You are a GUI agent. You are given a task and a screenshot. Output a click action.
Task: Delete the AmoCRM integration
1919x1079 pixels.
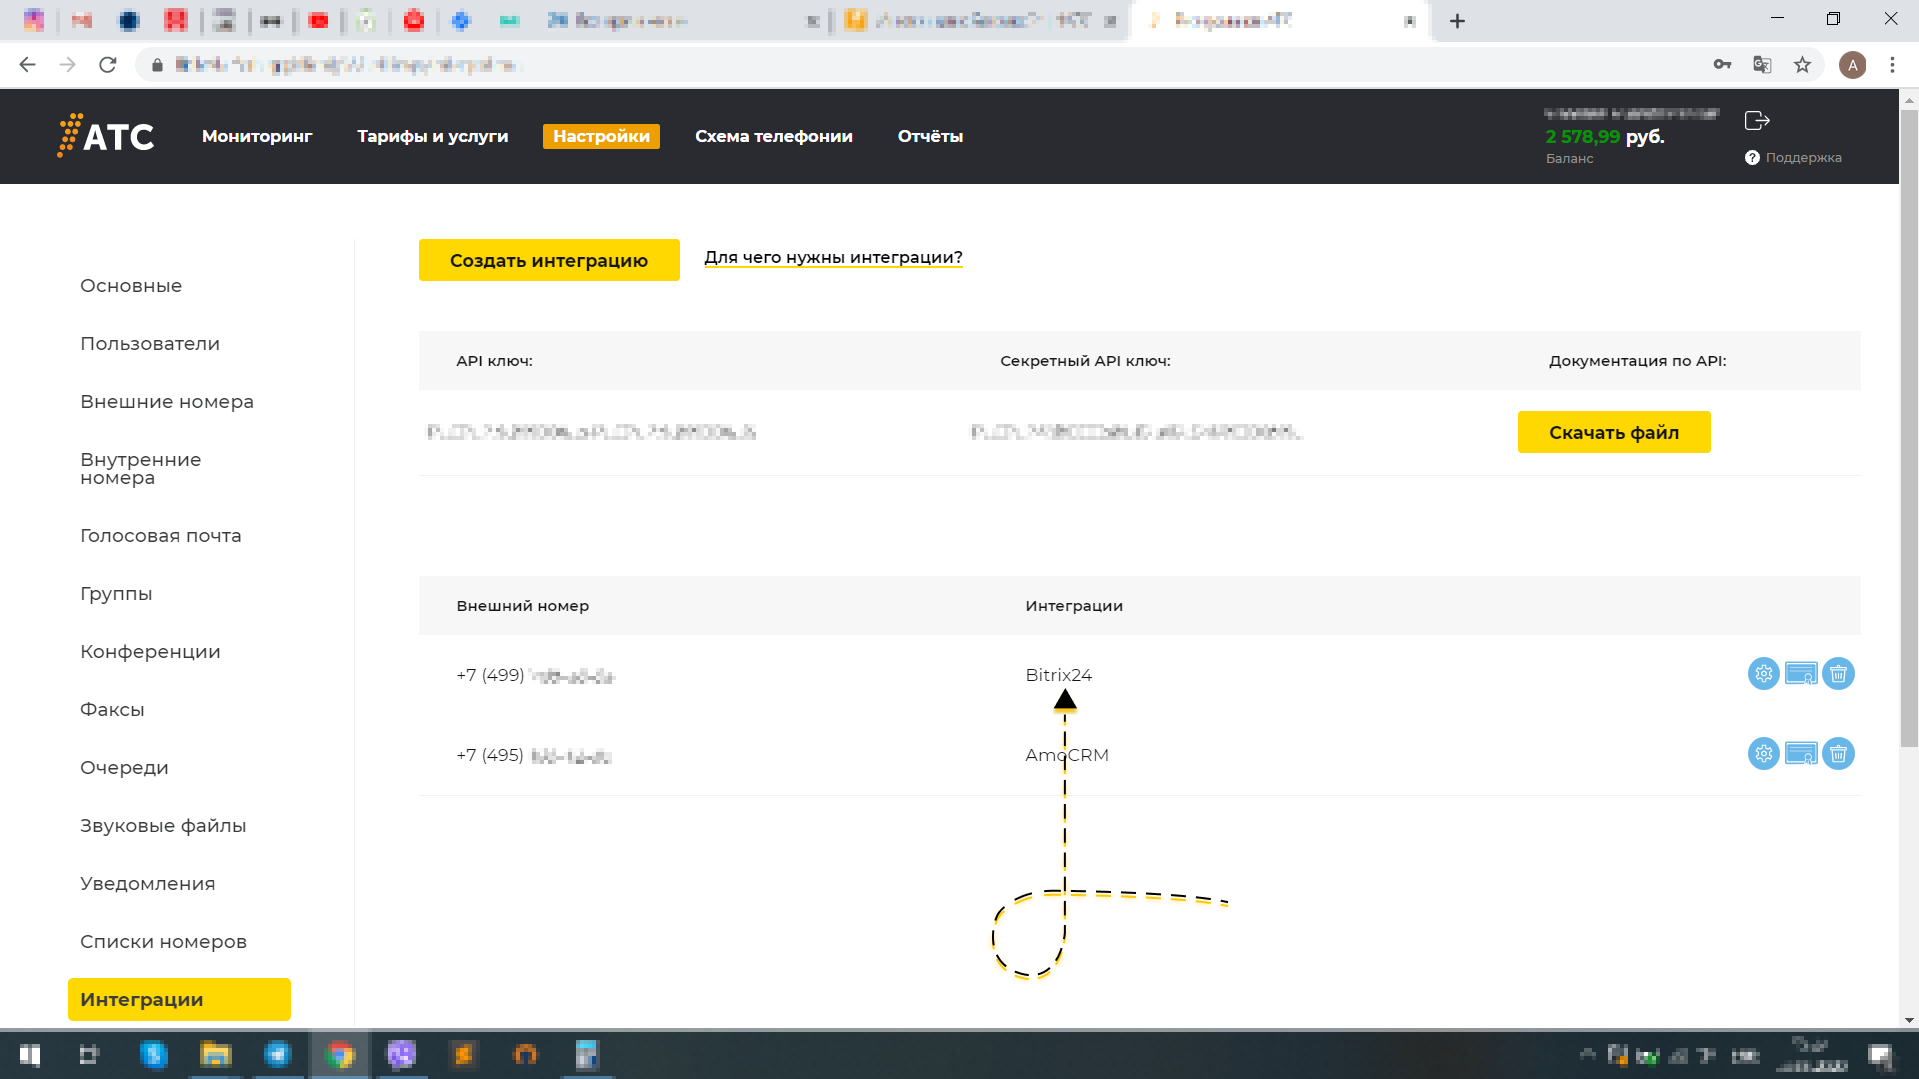pyautogui.click(x=1838, y=754)
